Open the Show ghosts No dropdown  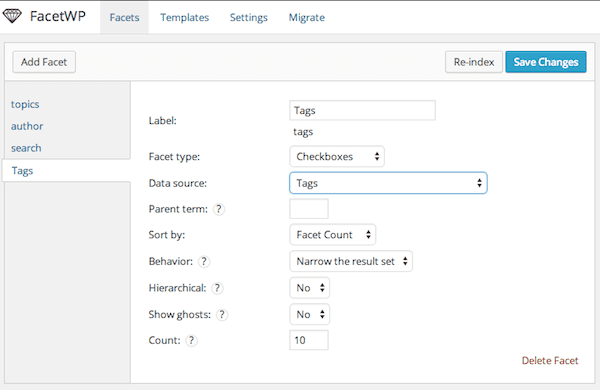pyautogui.click(x=310, y=315)
